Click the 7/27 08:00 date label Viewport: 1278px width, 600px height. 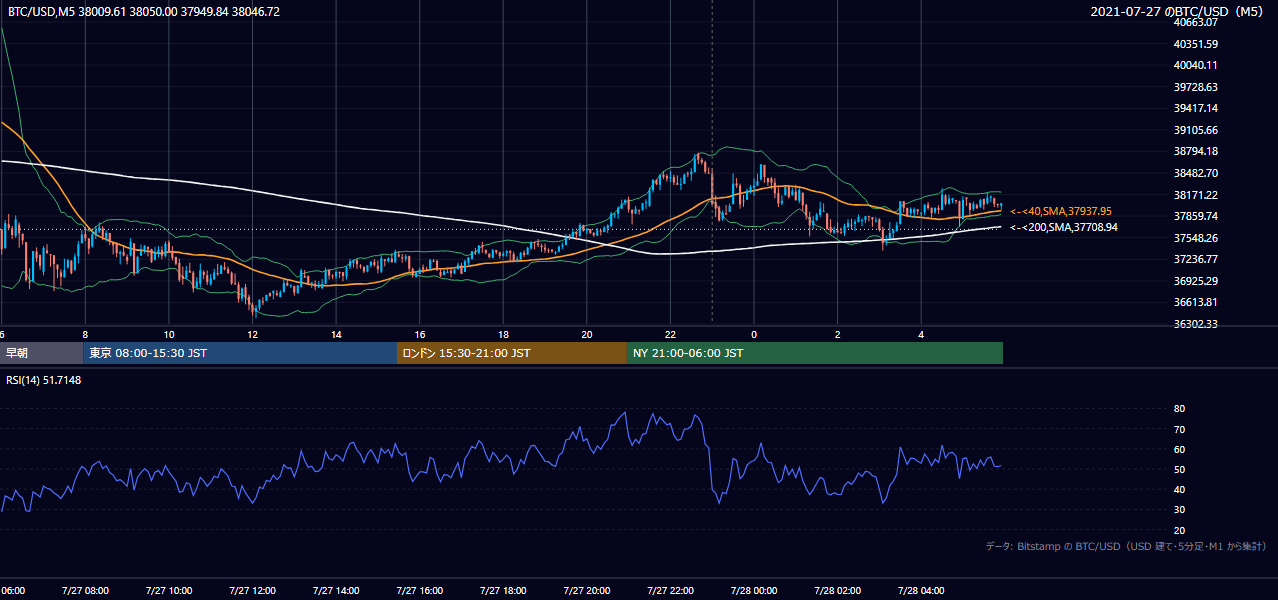[x=85, y=590]
